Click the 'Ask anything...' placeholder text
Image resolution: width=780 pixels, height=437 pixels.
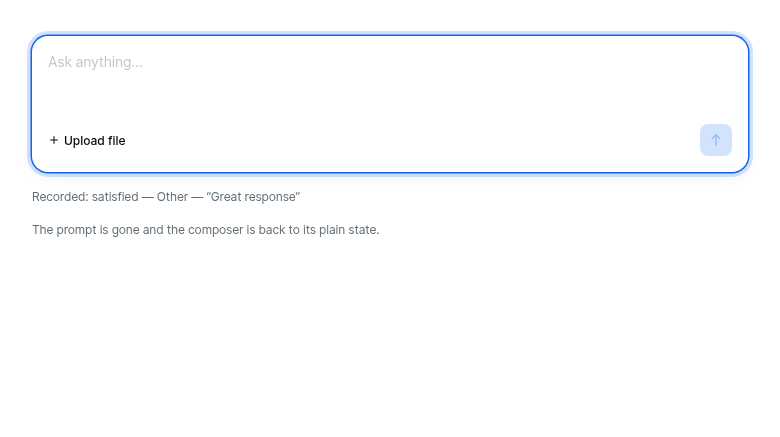95,62
